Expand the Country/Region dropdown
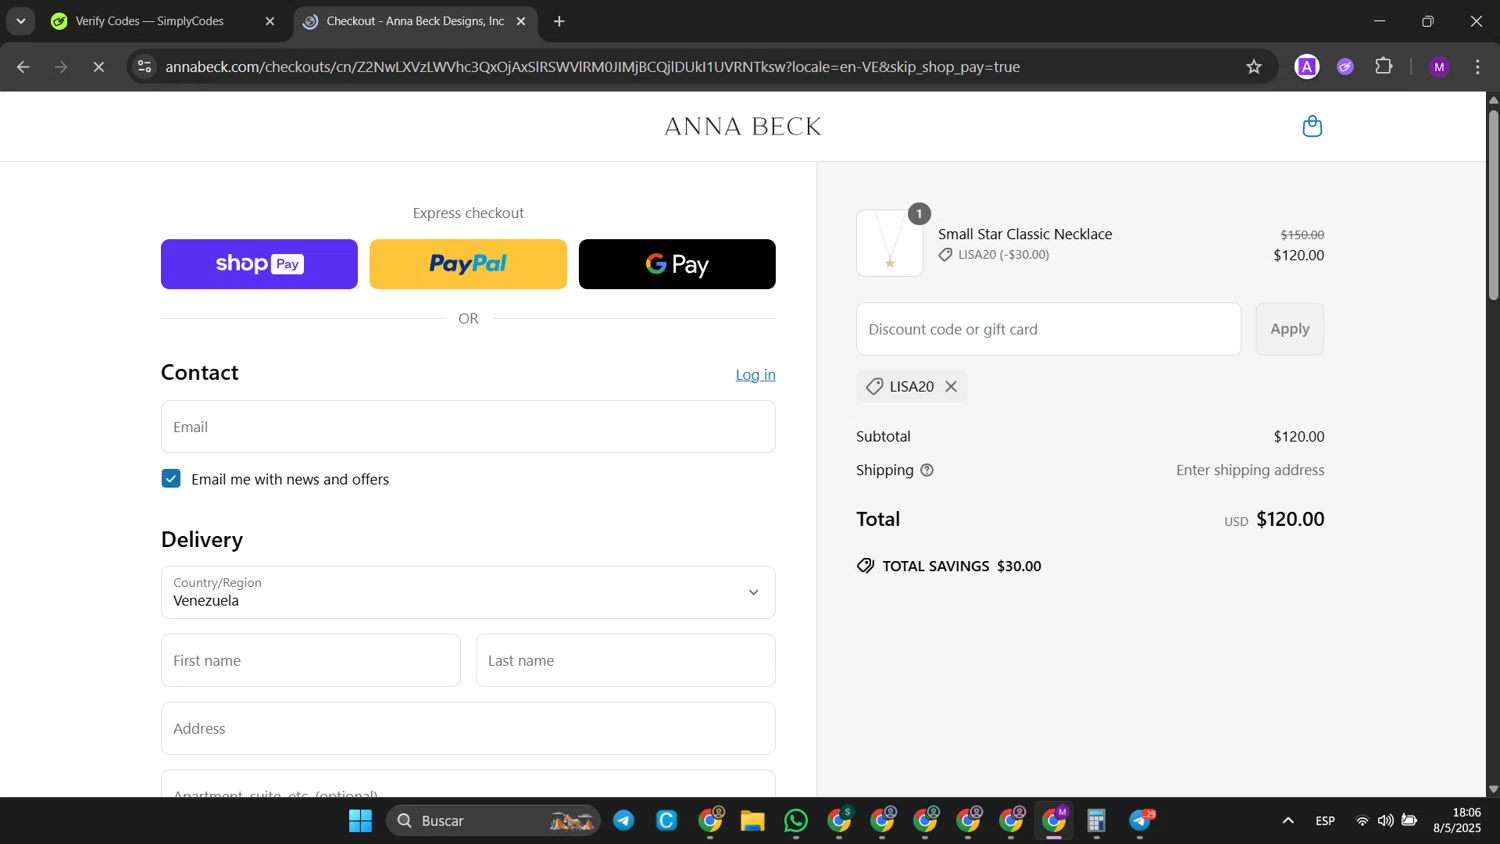This screenshot has height=844, width=1500. click(468, 592)
